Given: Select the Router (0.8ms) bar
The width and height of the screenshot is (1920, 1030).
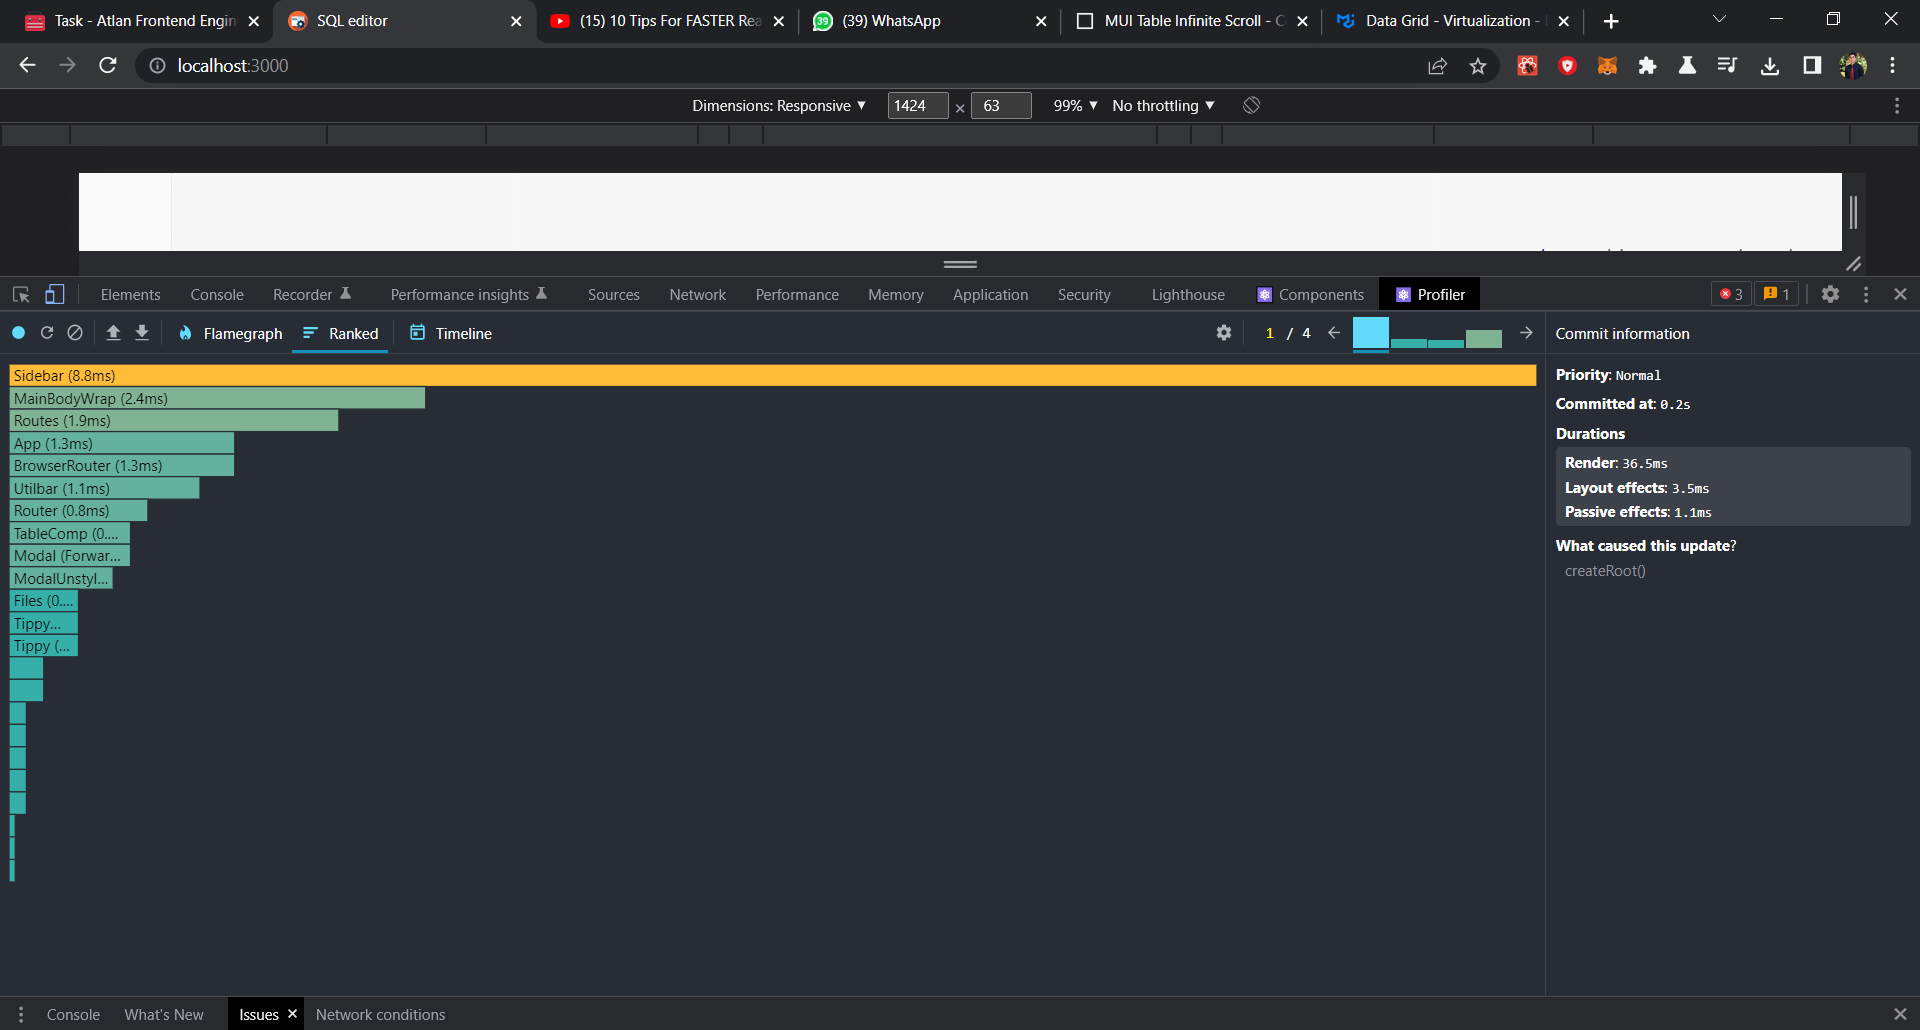Looking at the screenshot, I should (x=78, y=510).
